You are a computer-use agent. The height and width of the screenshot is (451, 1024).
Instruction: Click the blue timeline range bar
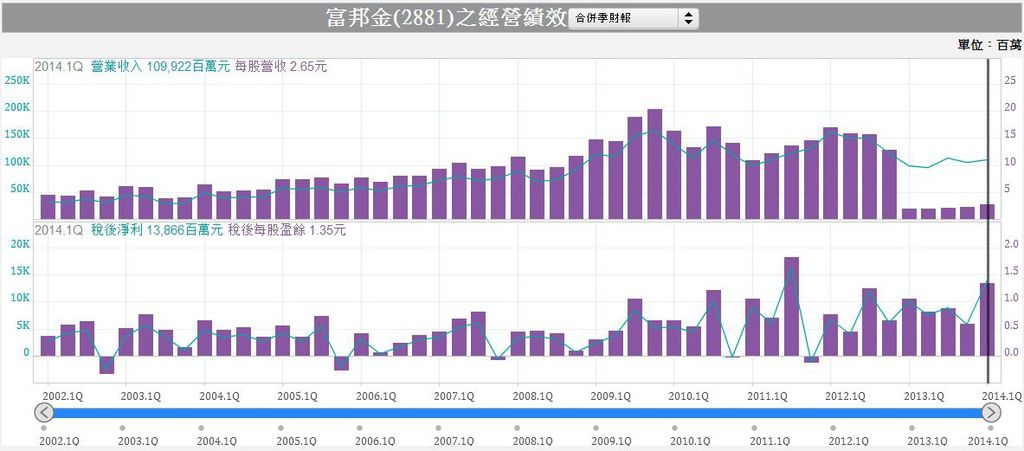pos(517,412)
